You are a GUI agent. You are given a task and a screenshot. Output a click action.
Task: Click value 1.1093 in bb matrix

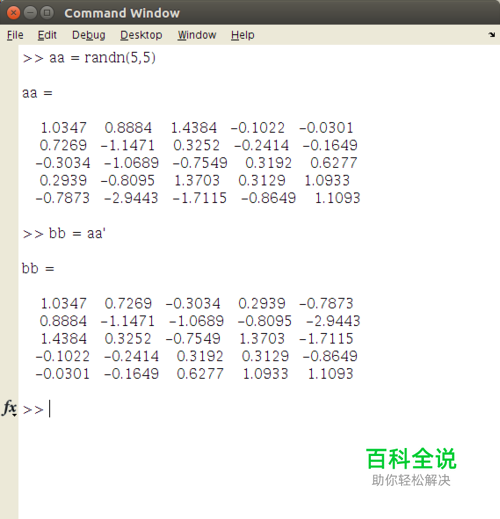pyautogui.click(x=330, y=374)
